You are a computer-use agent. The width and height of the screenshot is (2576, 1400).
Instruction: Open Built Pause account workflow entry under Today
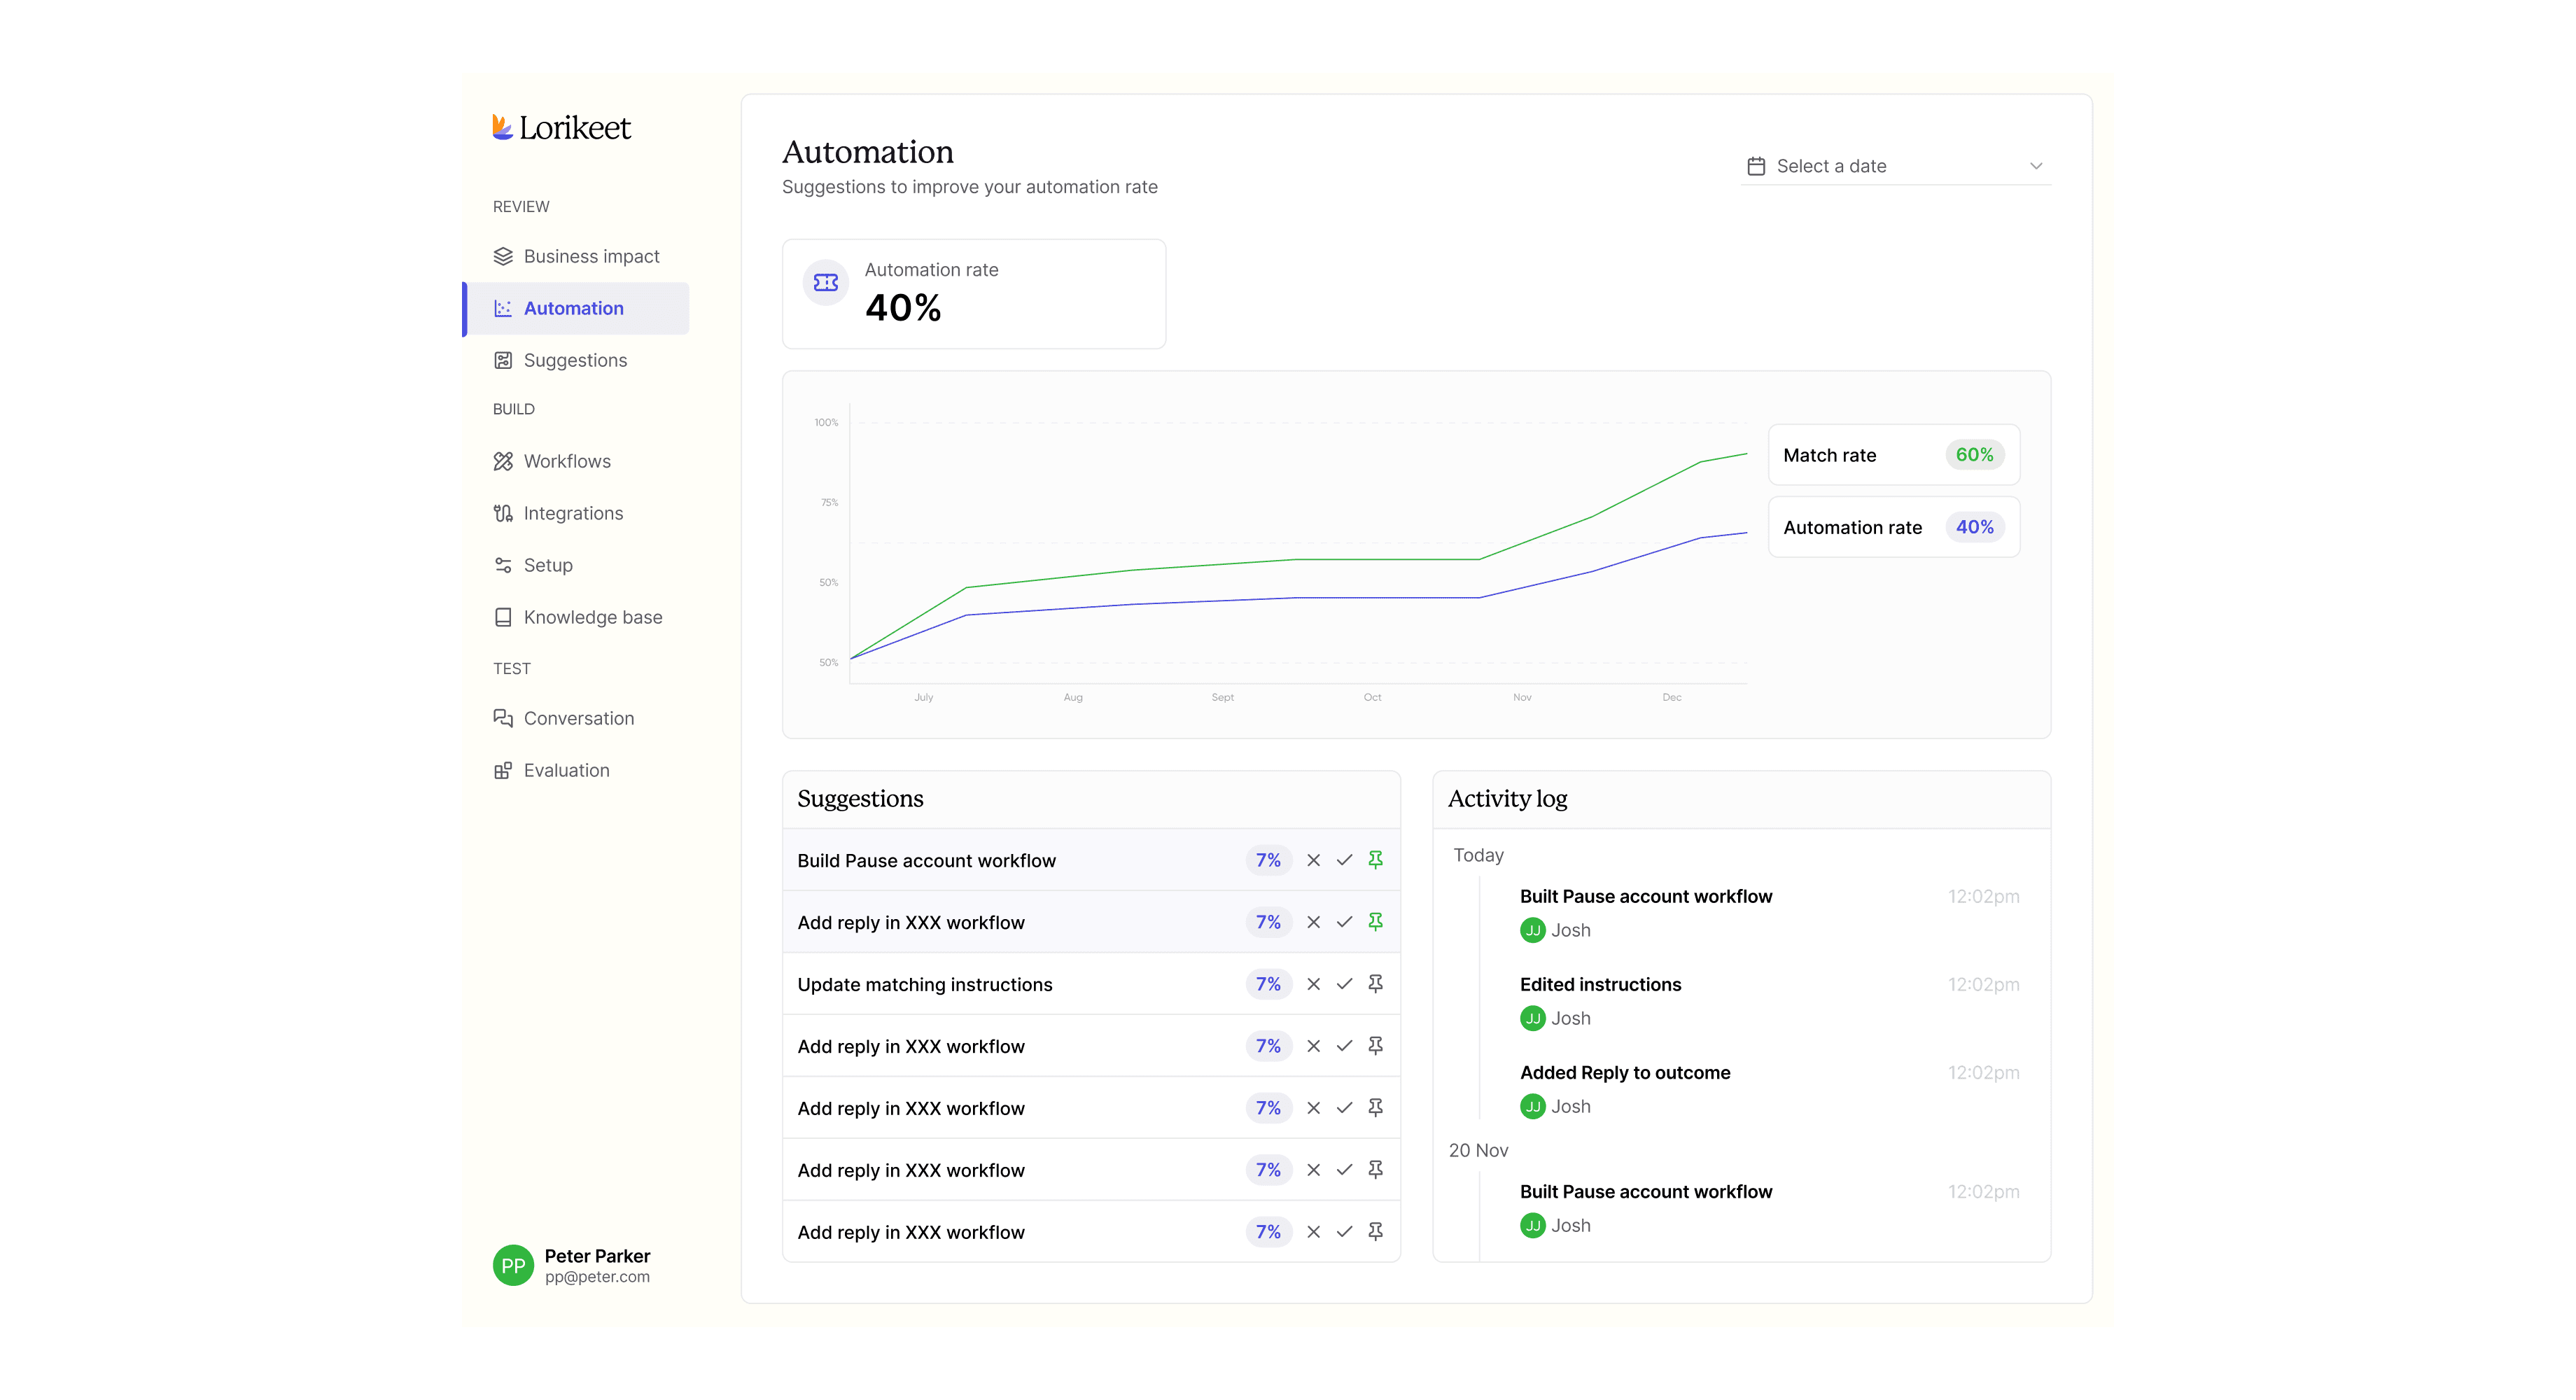coord(1646,896)
